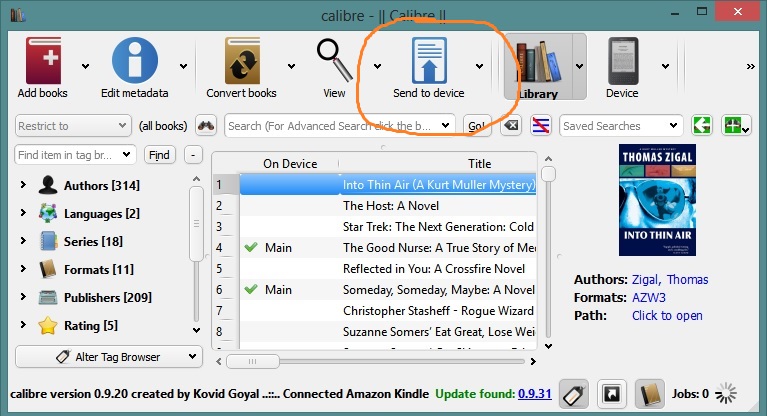Viewport: 767px width, 416px height.
Task: Open Convert books dropdown arrow
Action: tap(292, 66)
